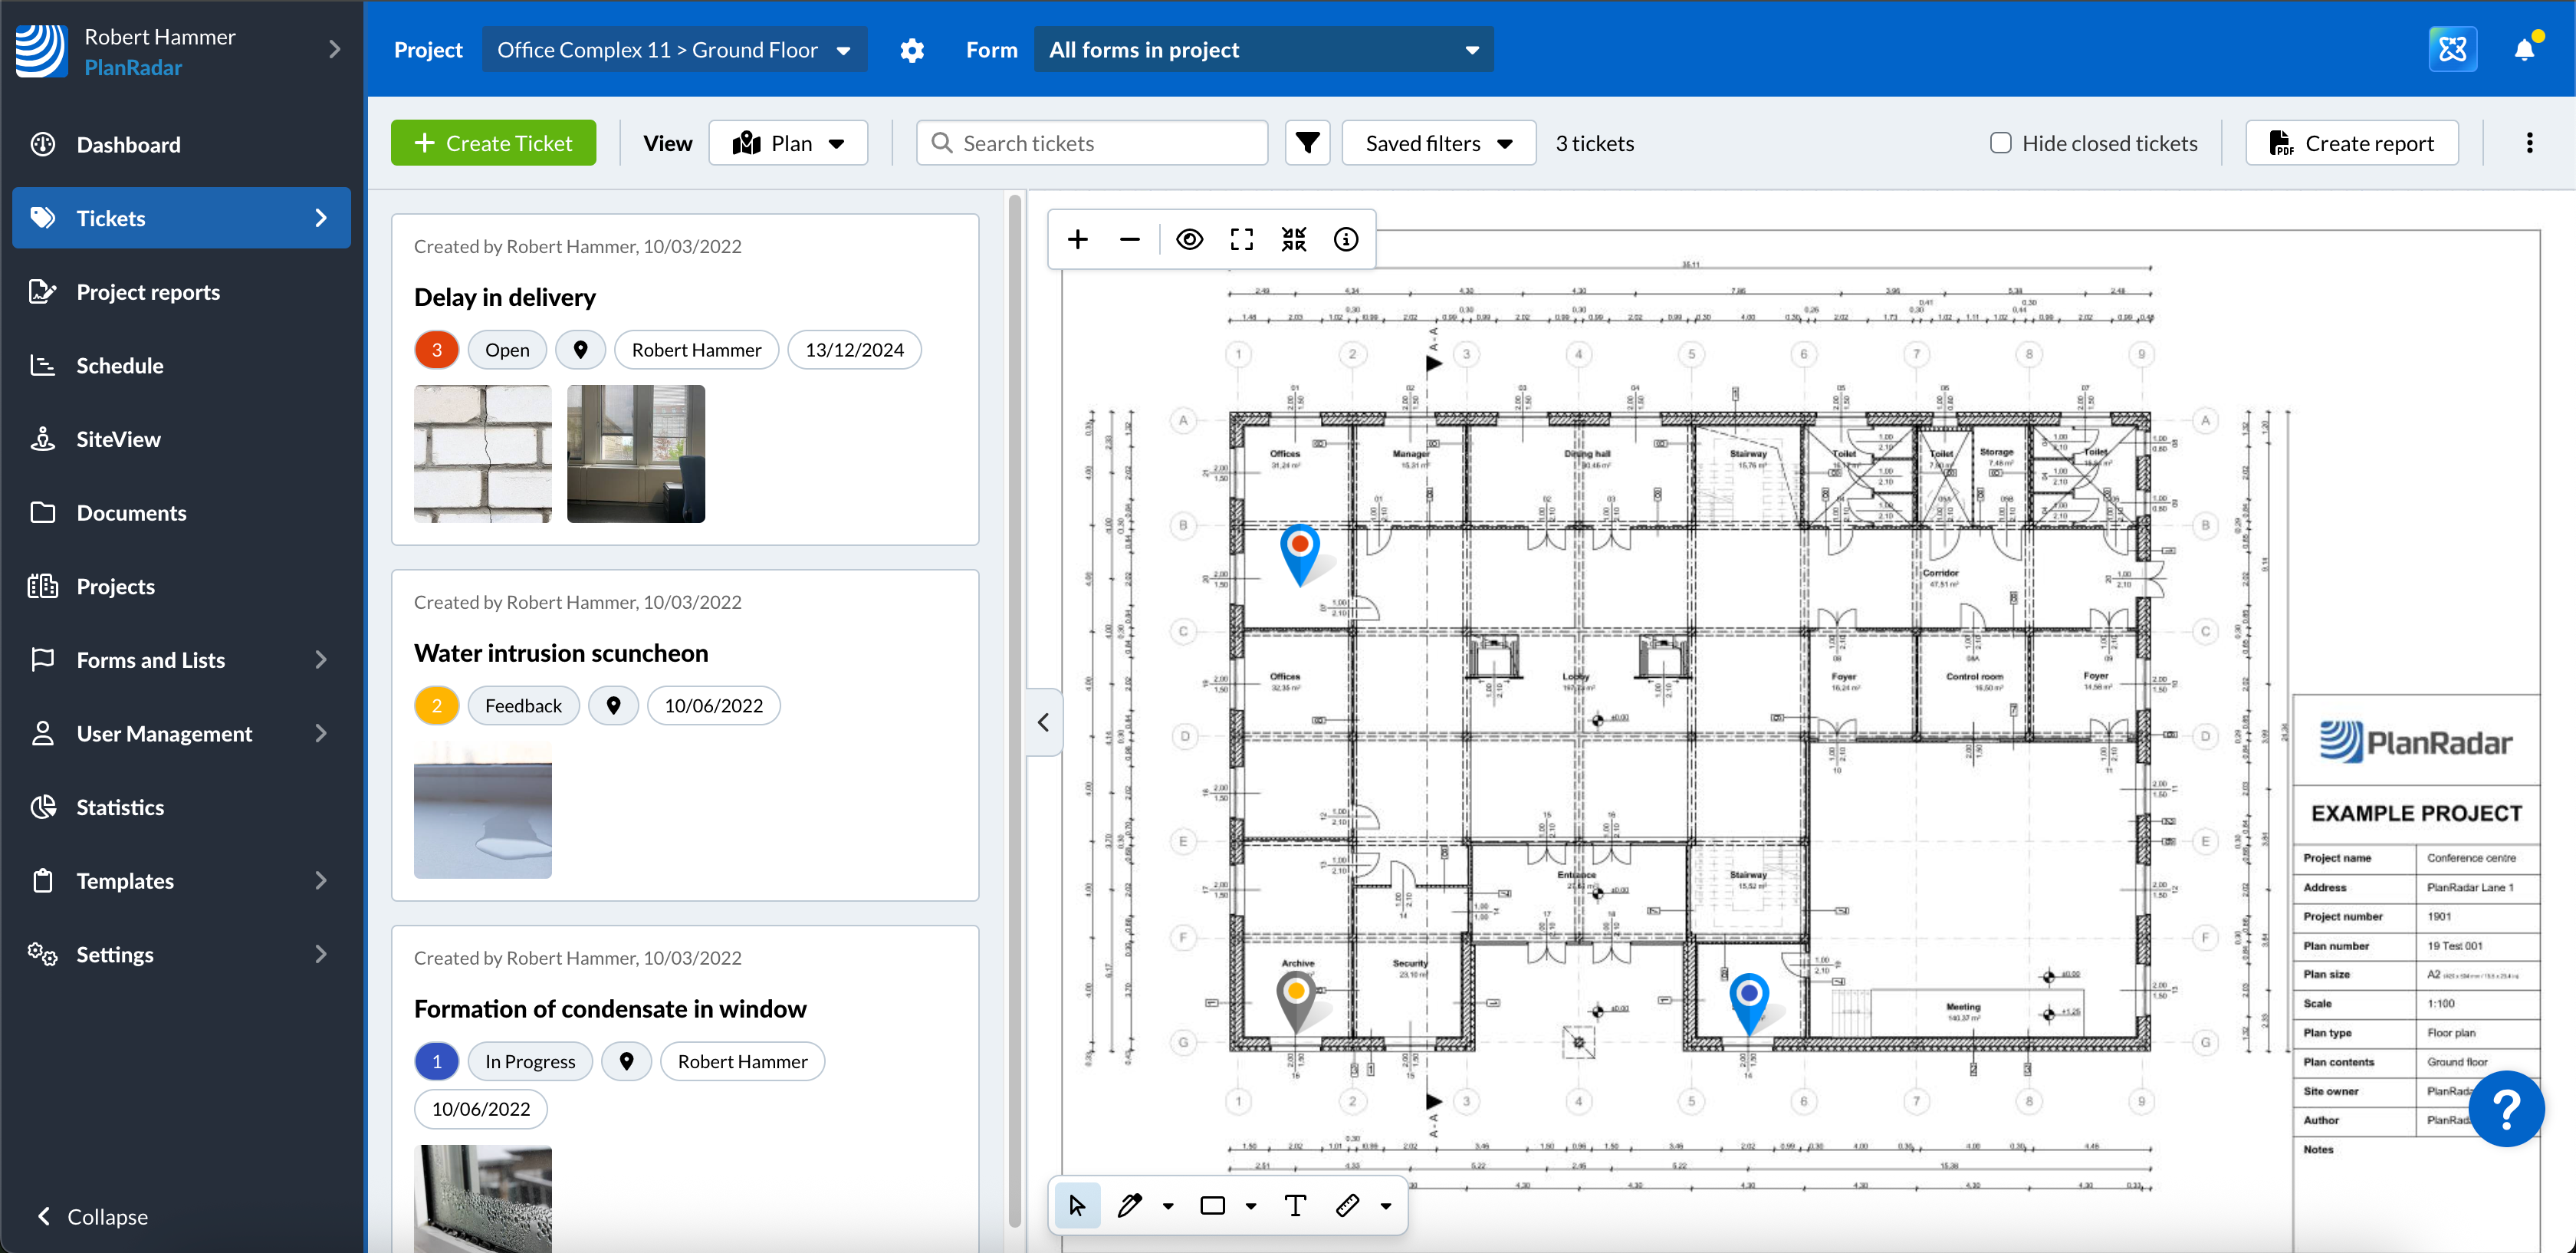This screenshot has height=1253, width=2576.
Task: Open project settings gear icon
Action: click(911, 50)
